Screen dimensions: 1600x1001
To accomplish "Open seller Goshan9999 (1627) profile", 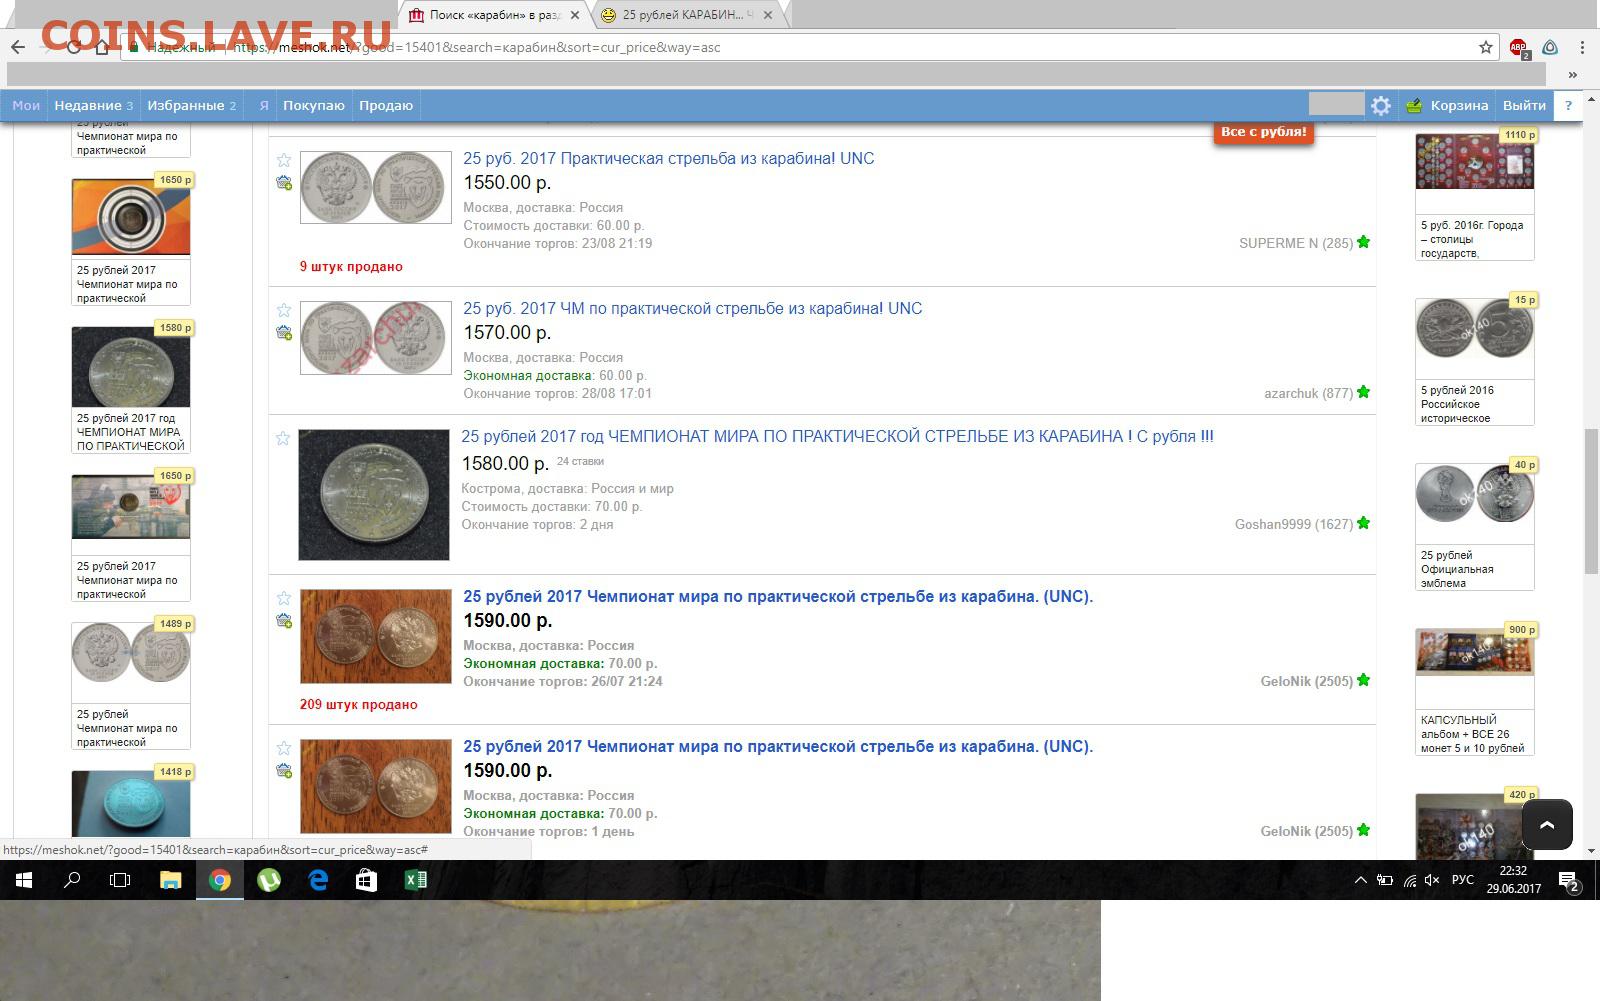I will pyautogui.click(x=1293, y=524).
